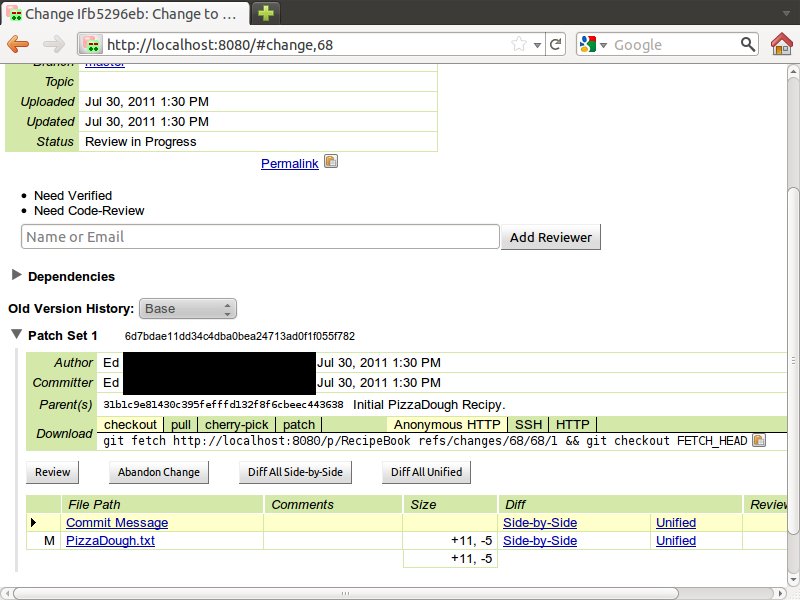Open Side-by-Side diff for Commit Message
The height and width of the screenshot is (600, 800).
(540, 523)
